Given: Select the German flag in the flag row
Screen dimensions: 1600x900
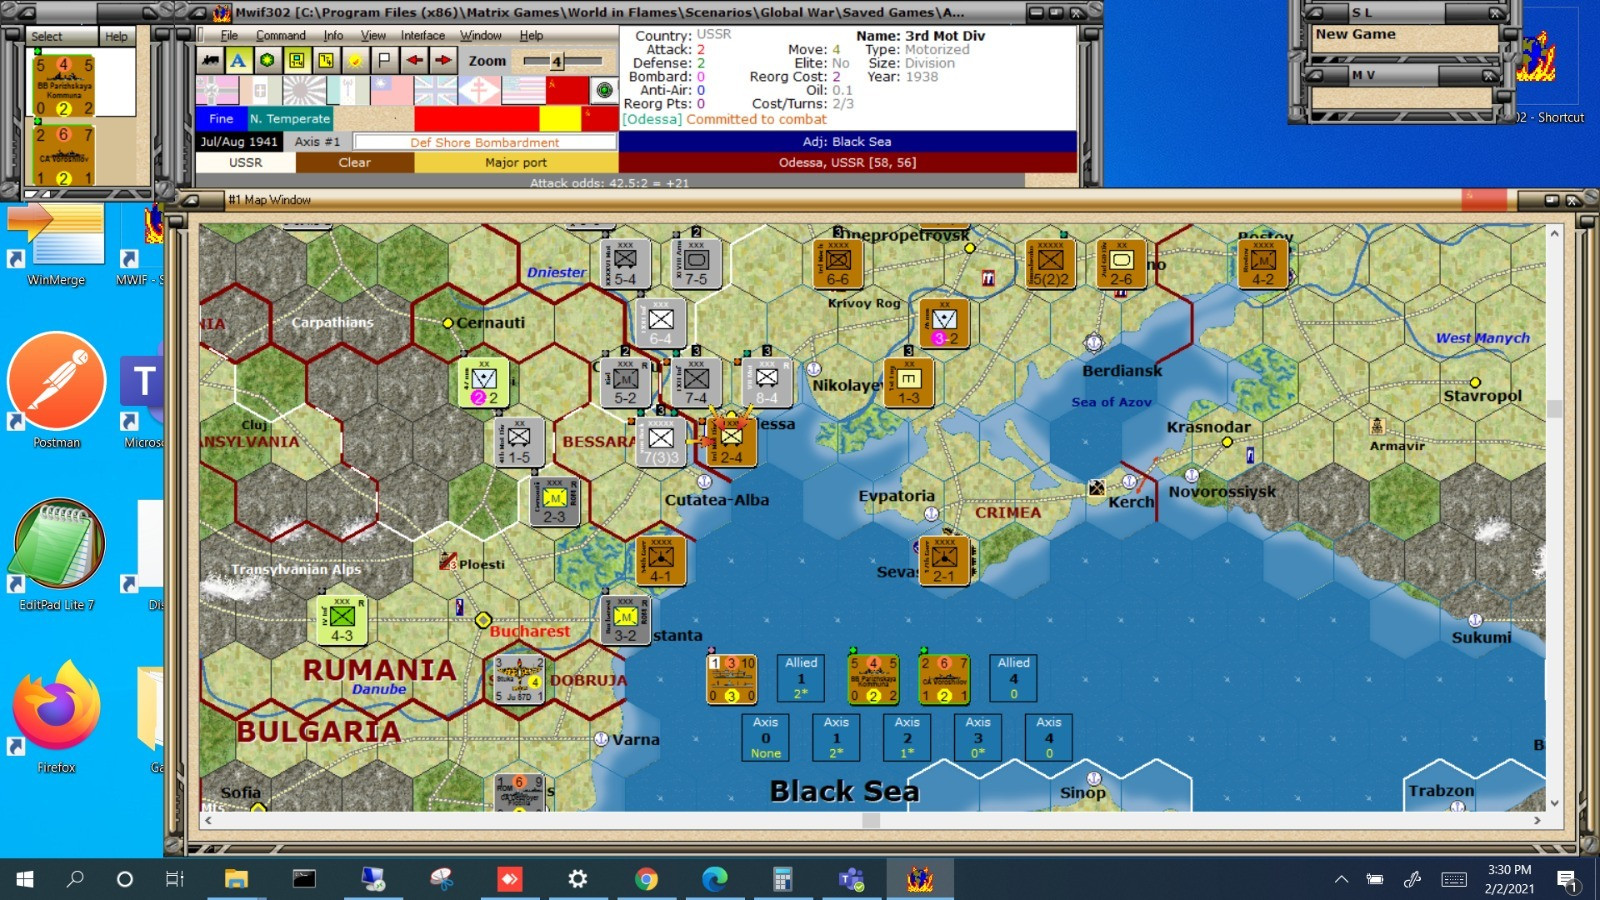Looking at the screenshot, I should click(x=217, y=91).
